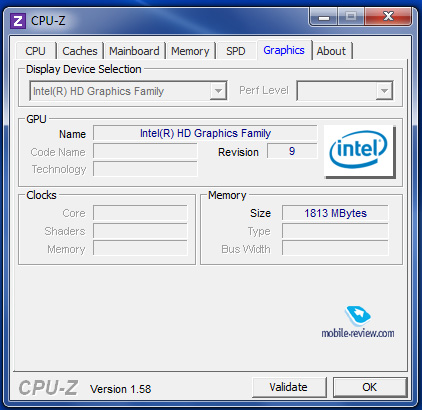Click the GPU Name field
Viewport: 422px width, 410px height.
pos(205,133)
